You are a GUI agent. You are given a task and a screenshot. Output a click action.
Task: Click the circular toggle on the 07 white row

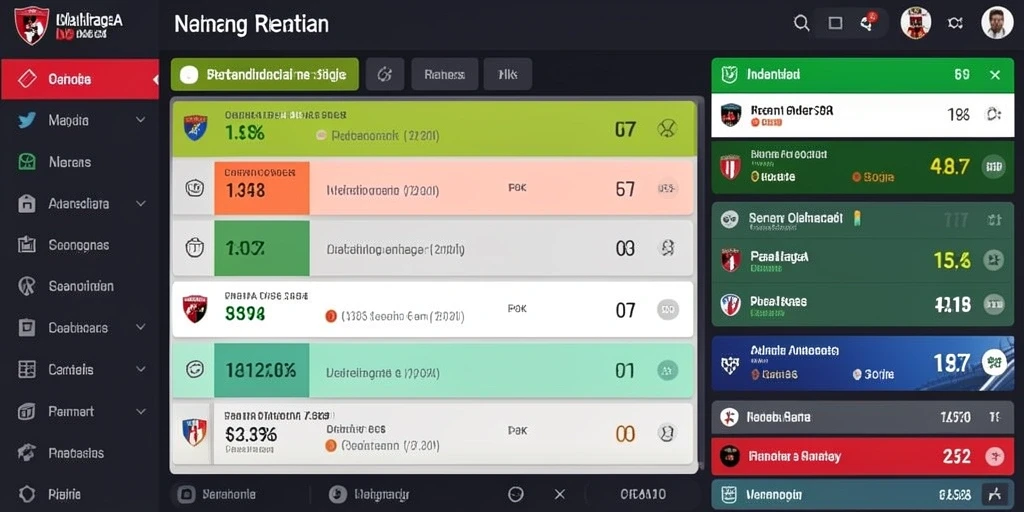point(667,310)
